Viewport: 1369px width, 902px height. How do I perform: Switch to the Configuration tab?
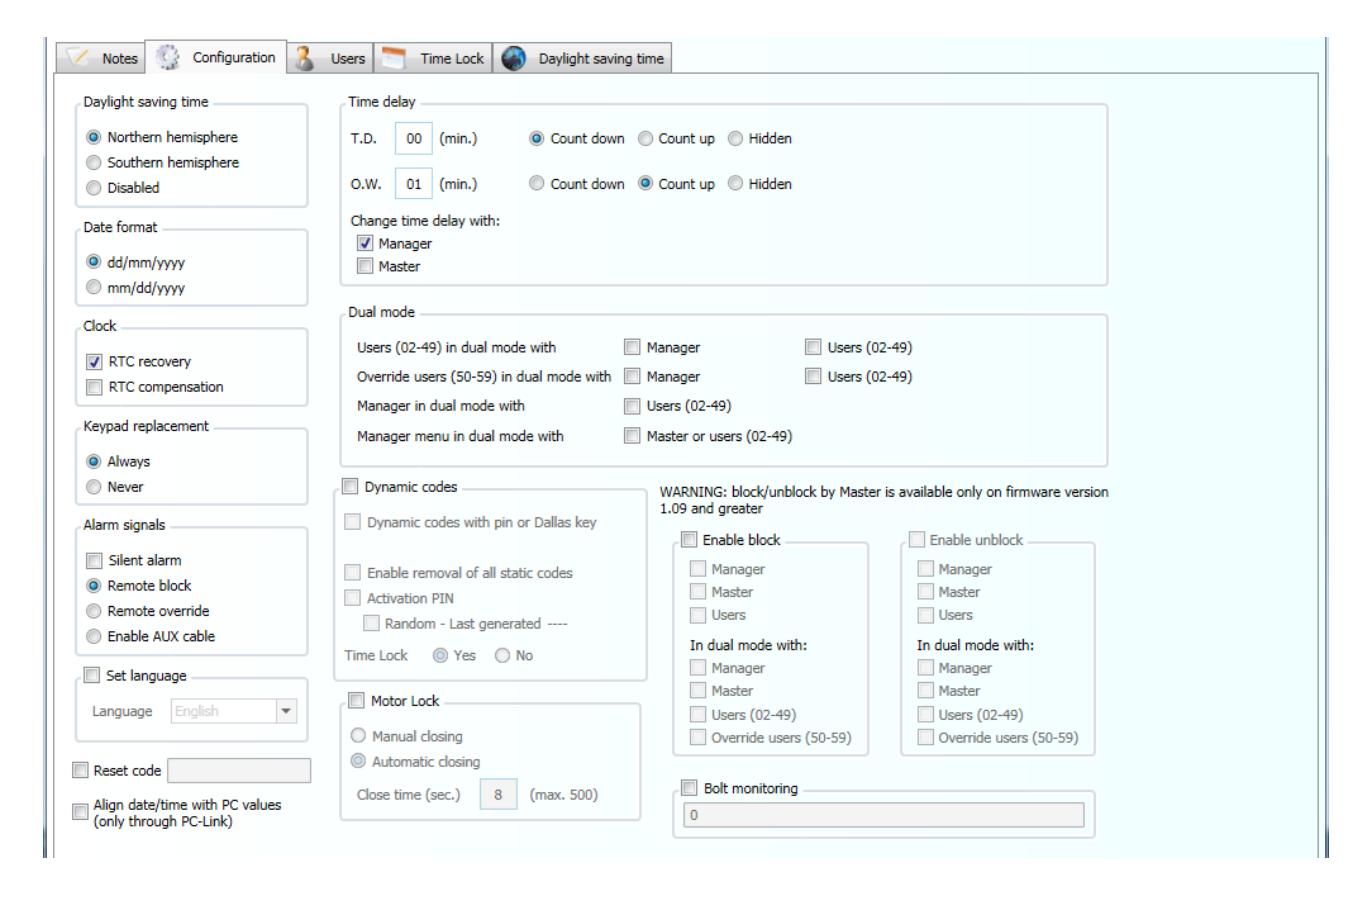point(216,57)
